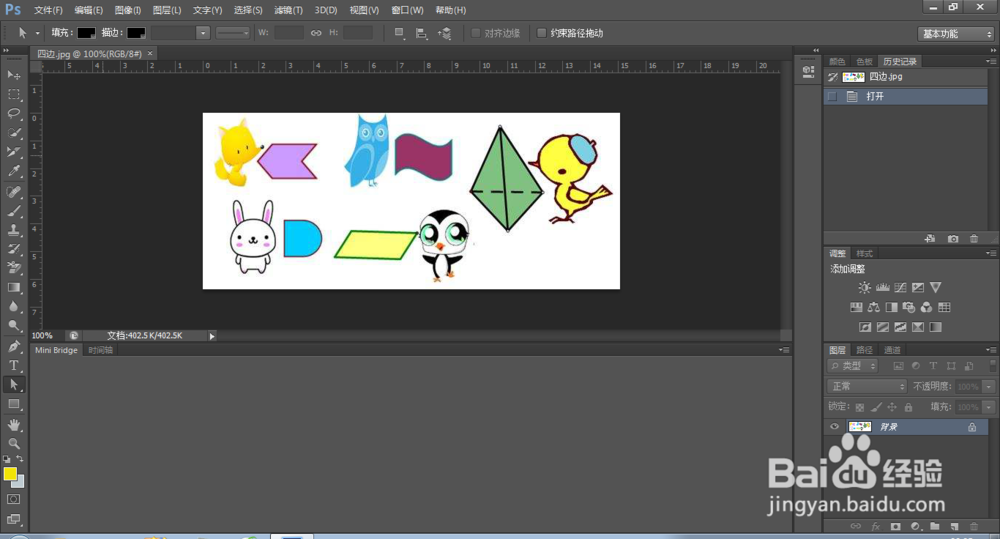This screenshot has height=539, width=1000.
Task: Select the Horizontal Type tool
Action: click(13, 365)
